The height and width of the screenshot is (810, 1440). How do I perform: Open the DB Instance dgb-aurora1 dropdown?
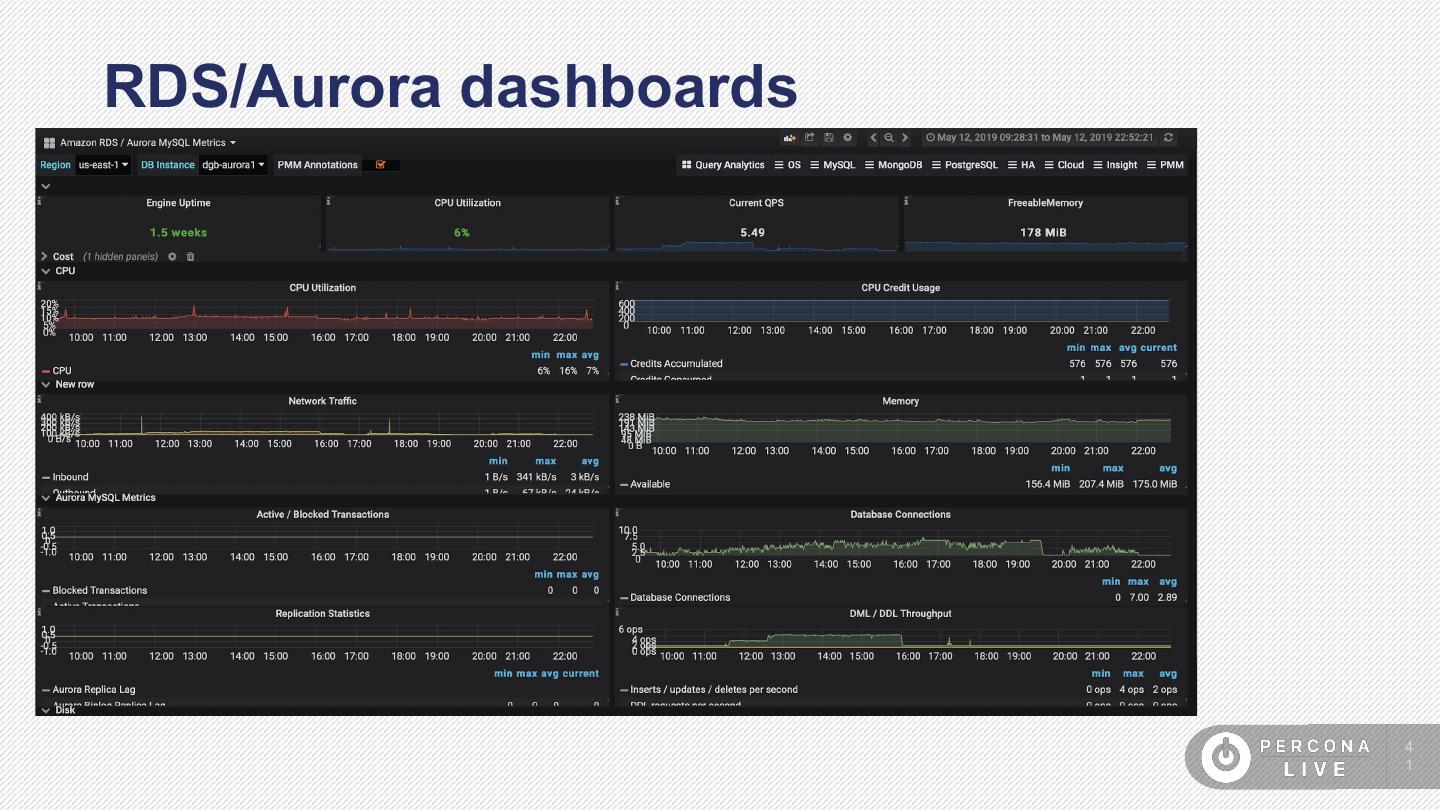[233, 165]
